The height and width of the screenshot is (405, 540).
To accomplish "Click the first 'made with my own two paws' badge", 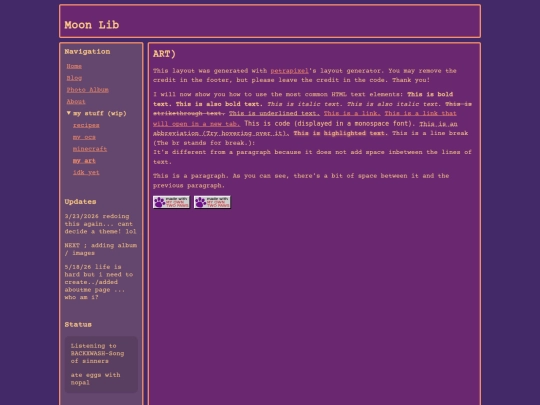I will 171,202.
